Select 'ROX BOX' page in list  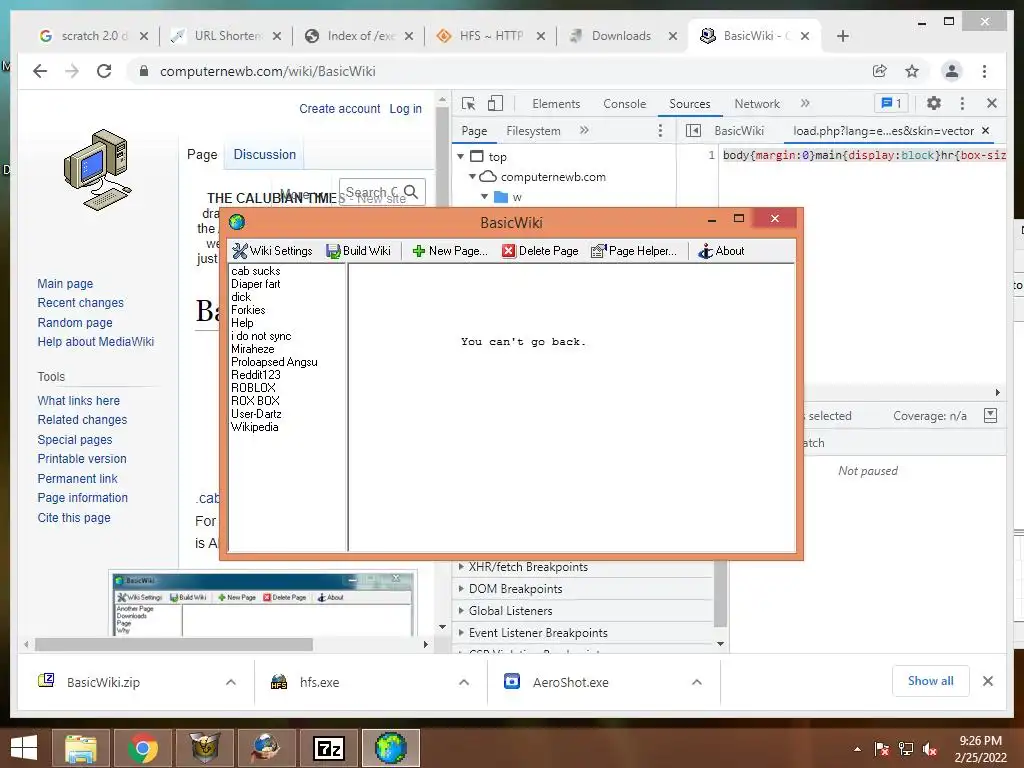[255, 401]
